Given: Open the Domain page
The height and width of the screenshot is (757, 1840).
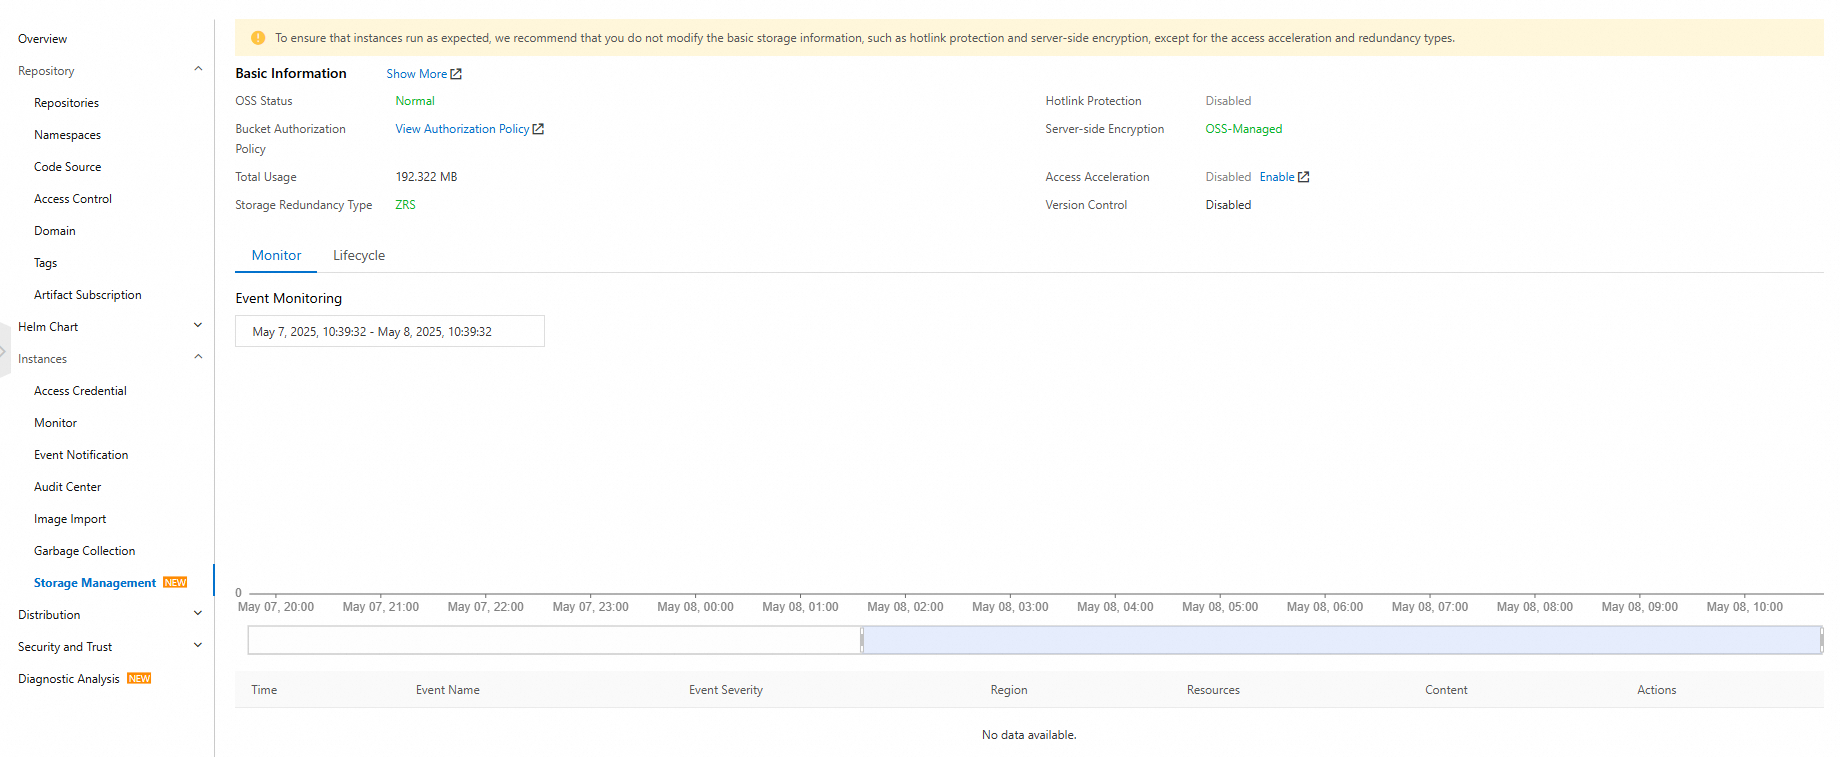Looking at the screenshot, I should (x=55, y=231).
